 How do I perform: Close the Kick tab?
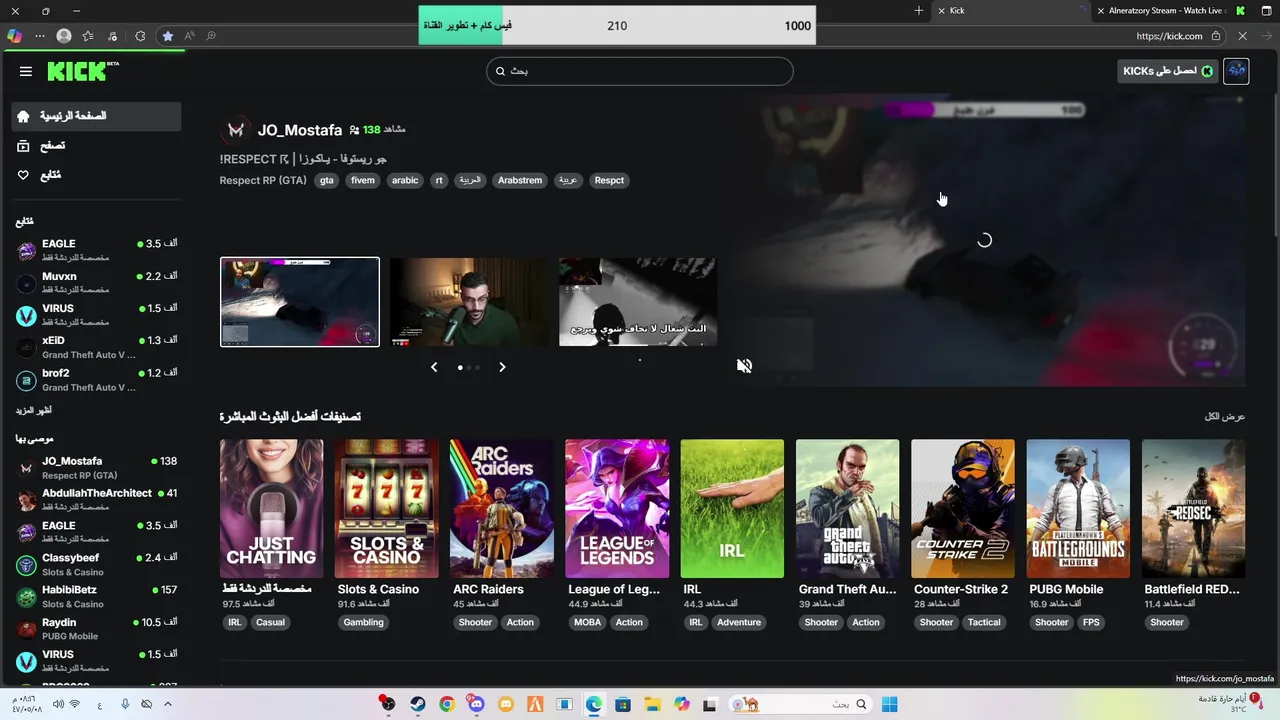tap(941, 11)
